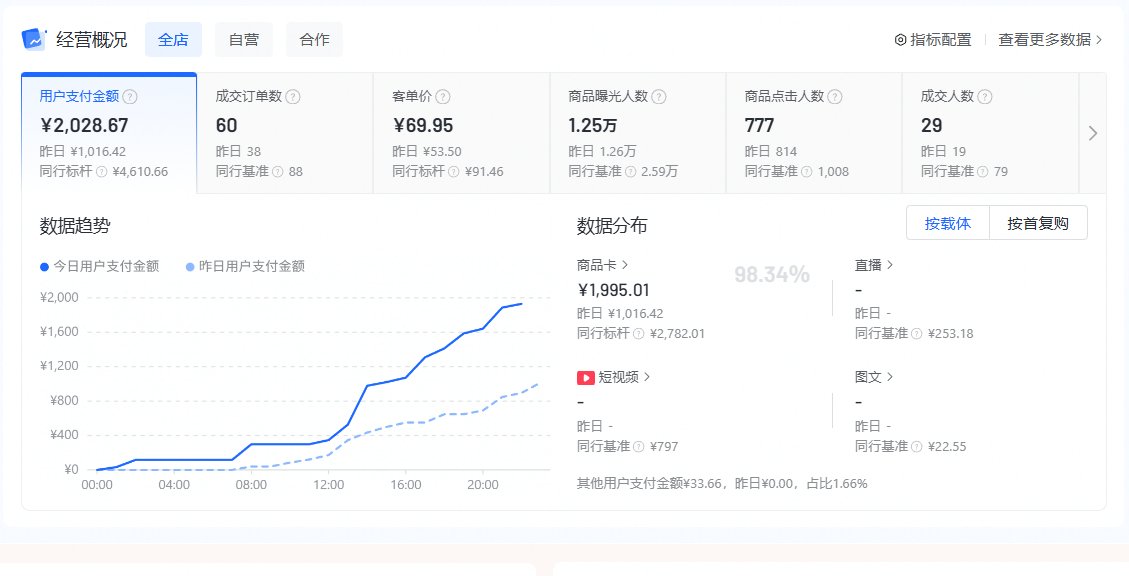Image resolution: width=1129 pixels, height=576 pixels.
Task: Switch to the 自营 tab
Action: point(243,39)
